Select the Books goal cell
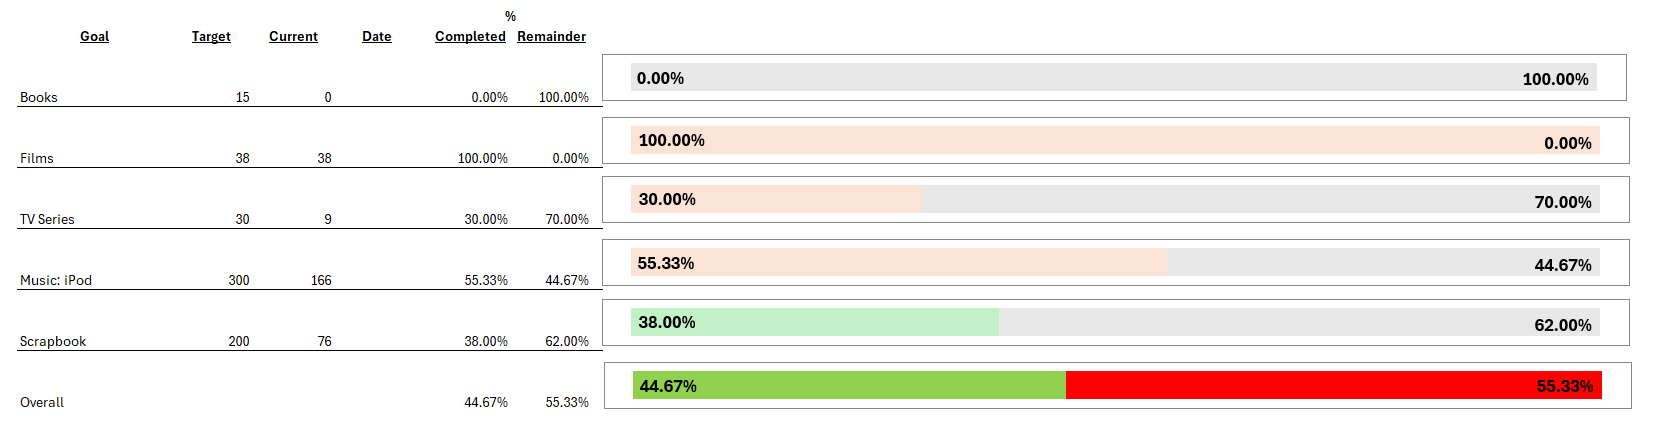The width and height of the screenshot is (1660, 435). coord(39,97)
